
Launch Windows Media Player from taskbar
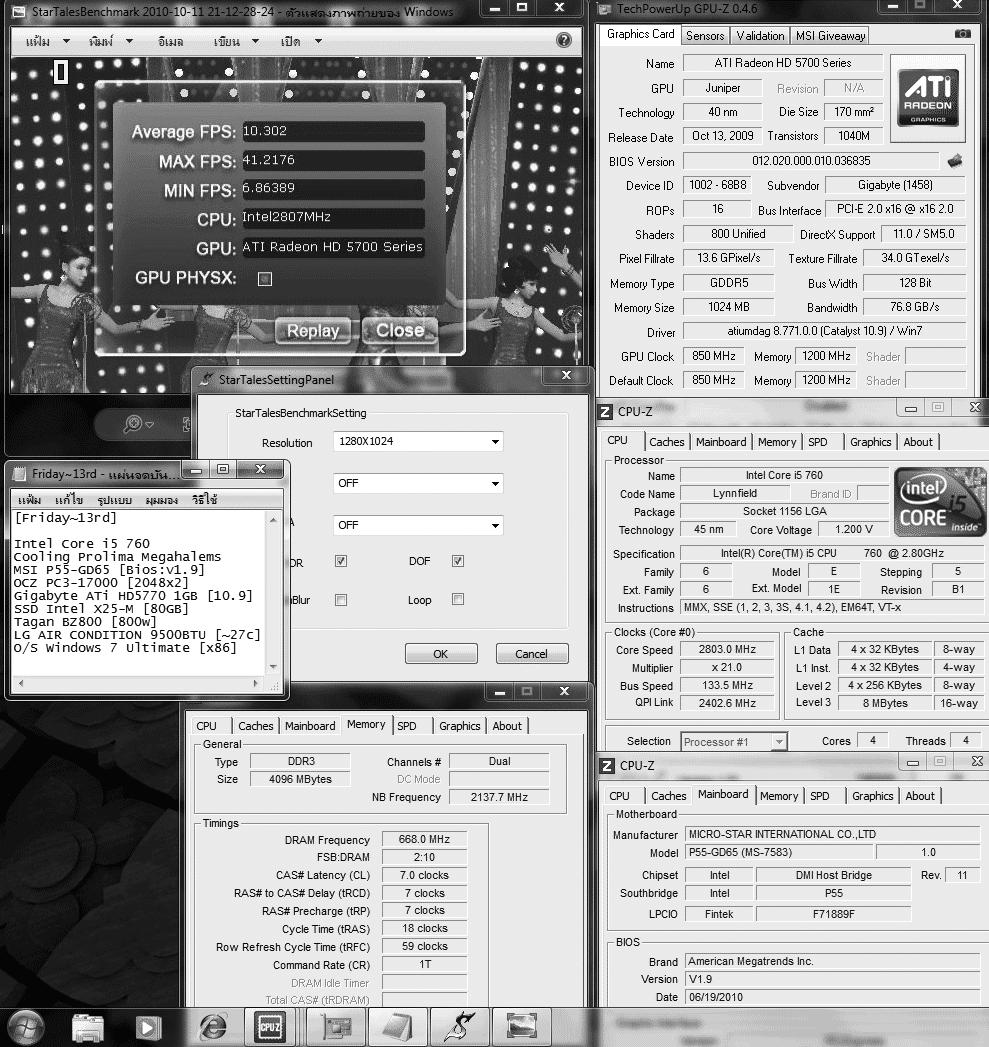point(148,1027)
